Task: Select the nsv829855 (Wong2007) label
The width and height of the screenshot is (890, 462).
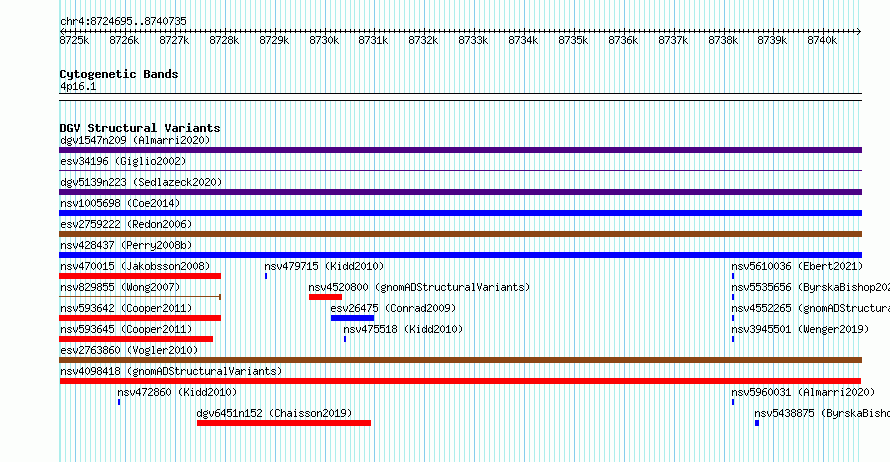Action: 120,287
